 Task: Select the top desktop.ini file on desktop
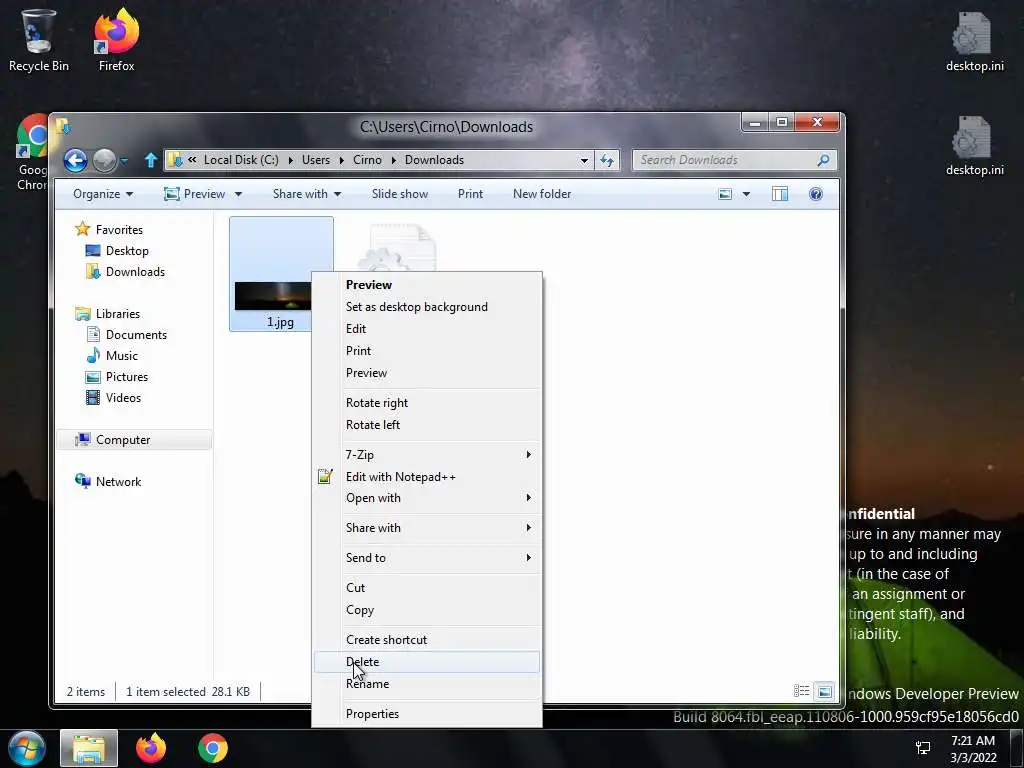(x=974, y=42)
